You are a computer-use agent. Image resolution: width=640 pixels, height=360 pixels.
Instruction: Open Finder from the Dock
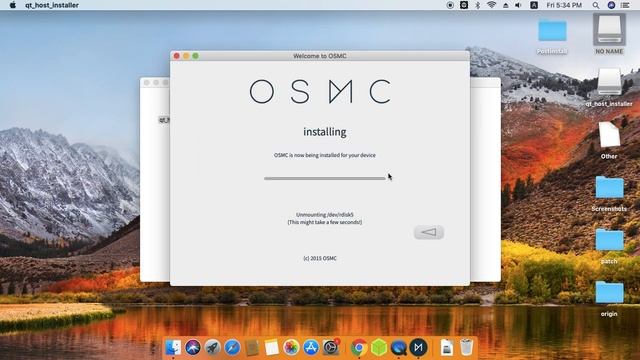pos(173,347)
